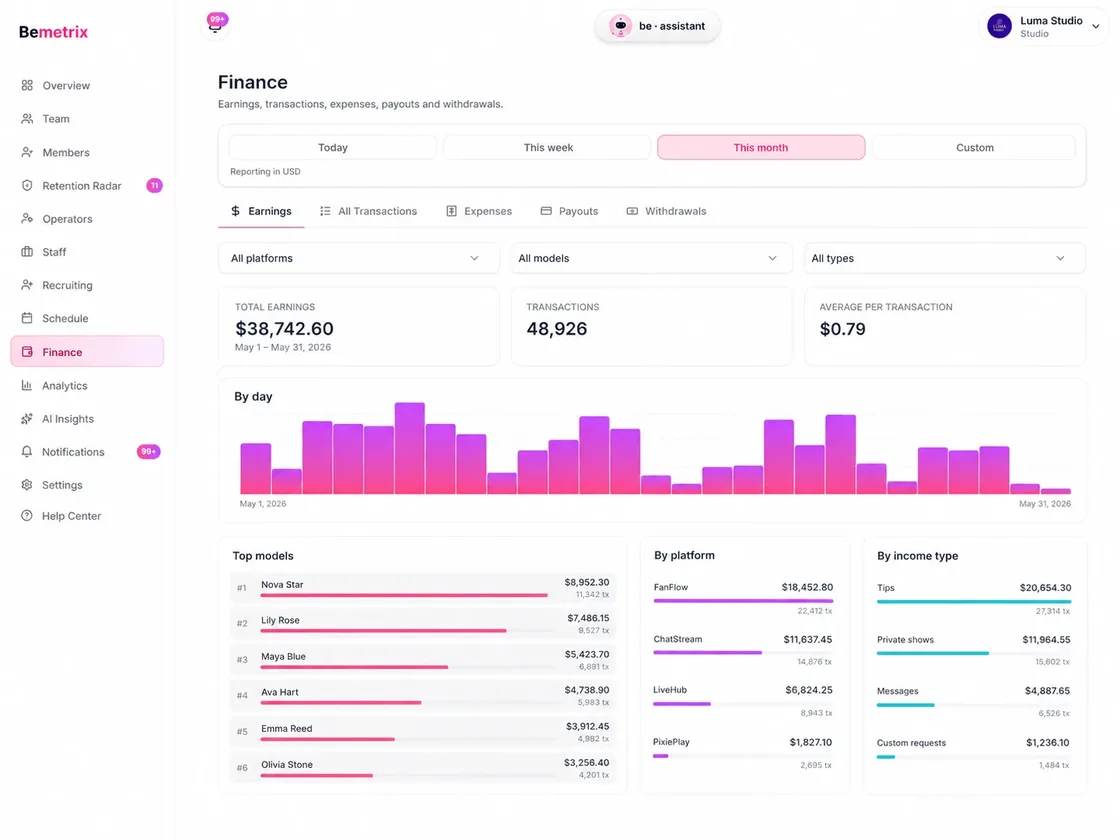This screenshot has height=840, width=1120.
Task: Select the Emma Reed model row
Action: pyautogui.click(x=423, y=731)
